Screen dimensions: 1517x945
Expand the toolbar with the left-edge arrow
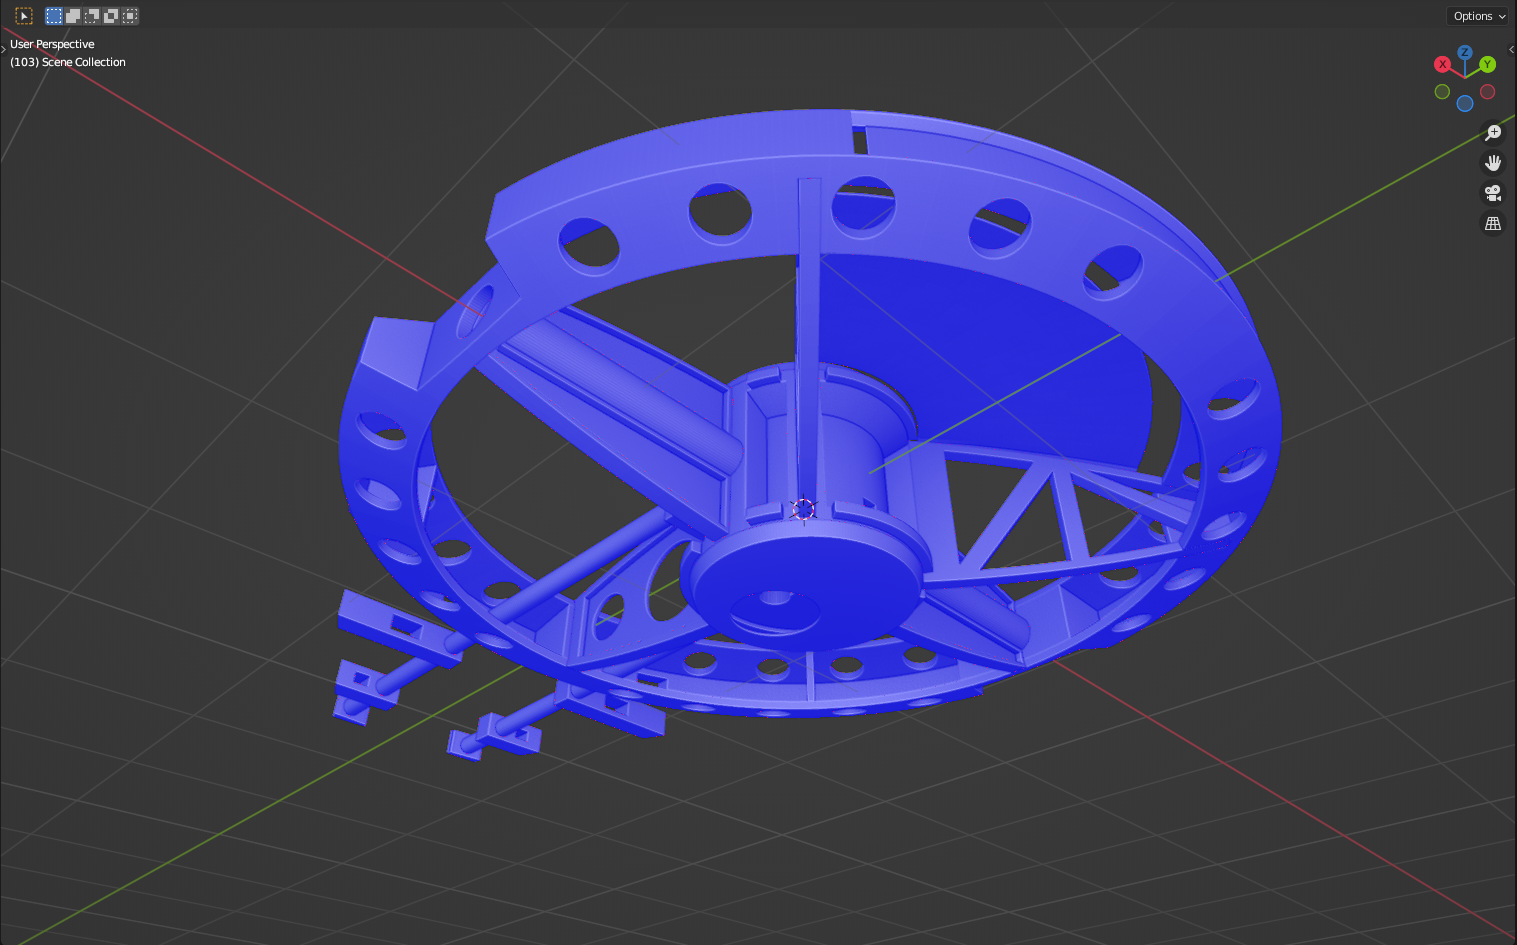point(3,48)
